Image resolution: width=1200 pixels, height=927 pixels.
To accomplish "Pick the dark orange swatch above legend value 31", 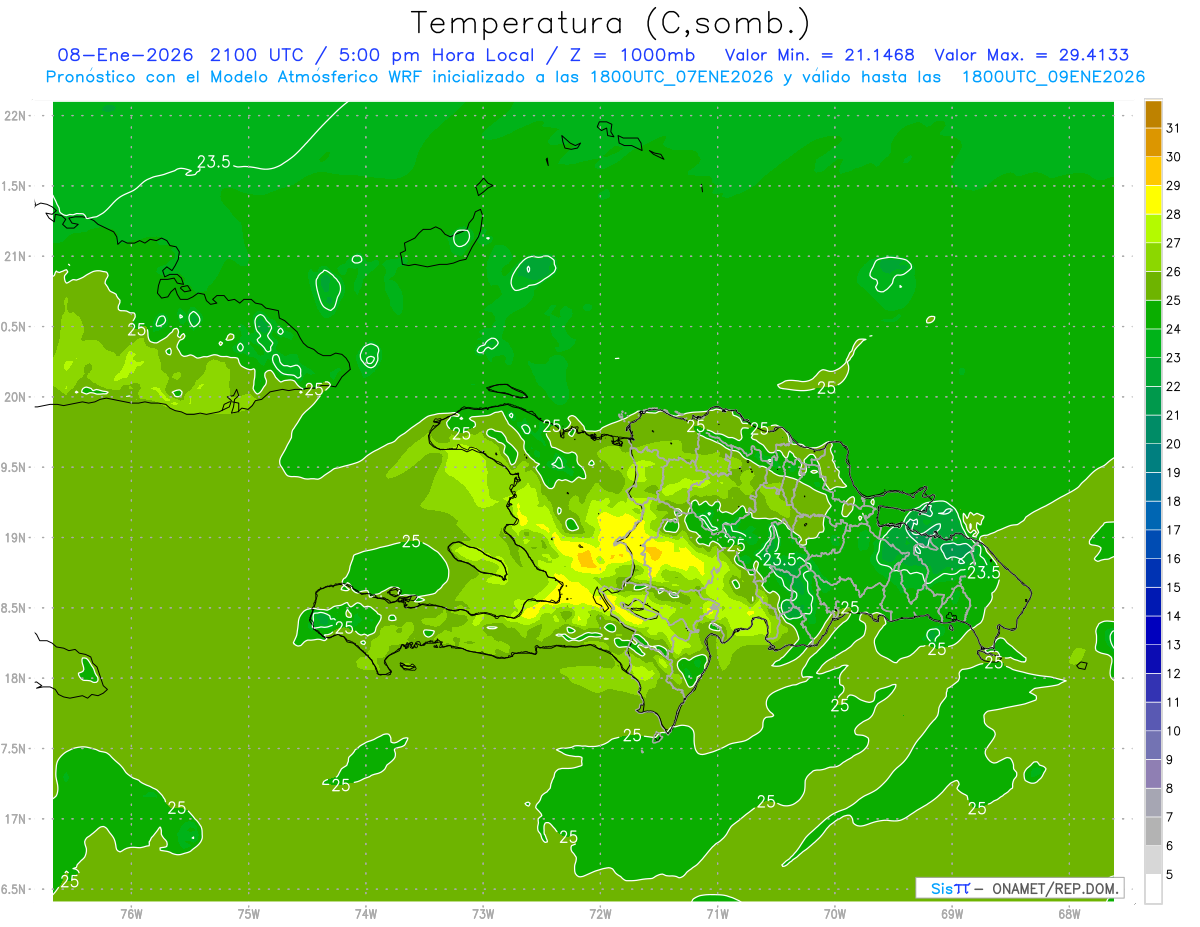I will click(1153, 114).
